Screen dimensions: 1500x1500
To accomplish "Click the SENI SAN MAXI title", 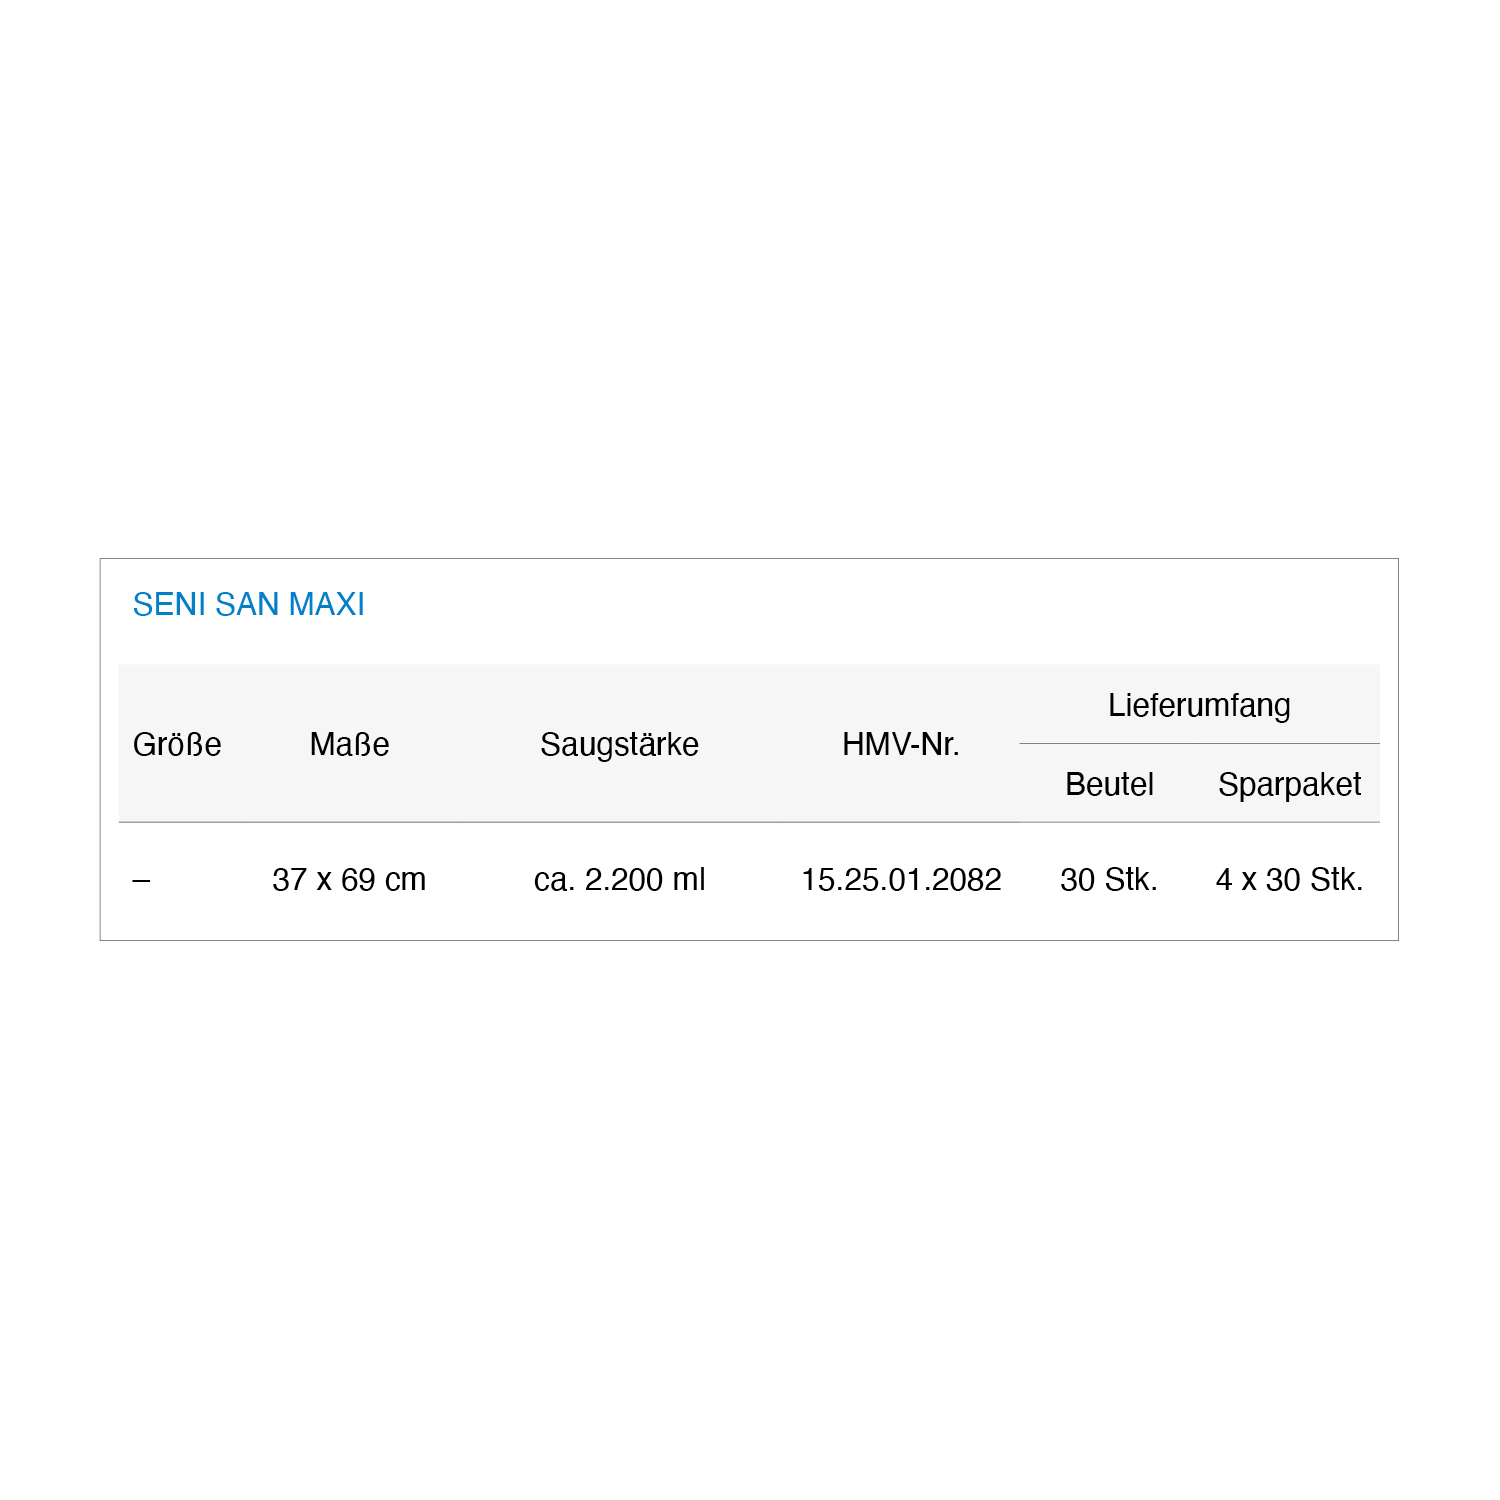I will coord(248,604).
